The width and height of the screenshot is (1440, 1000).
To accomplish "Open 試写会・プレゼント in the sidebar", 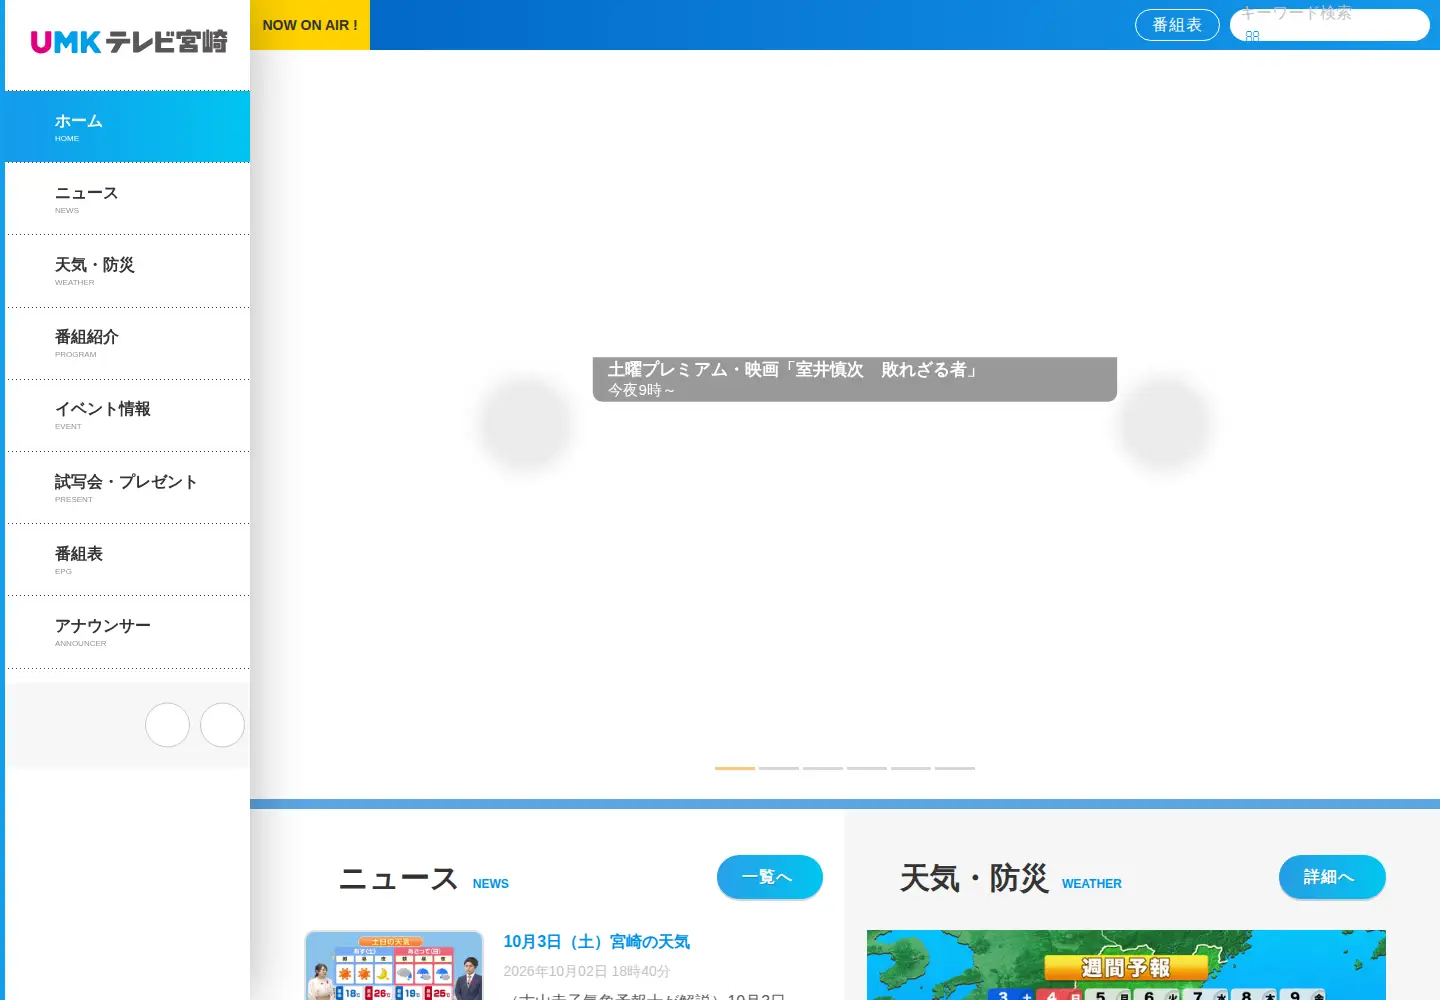I will (128, 488).
